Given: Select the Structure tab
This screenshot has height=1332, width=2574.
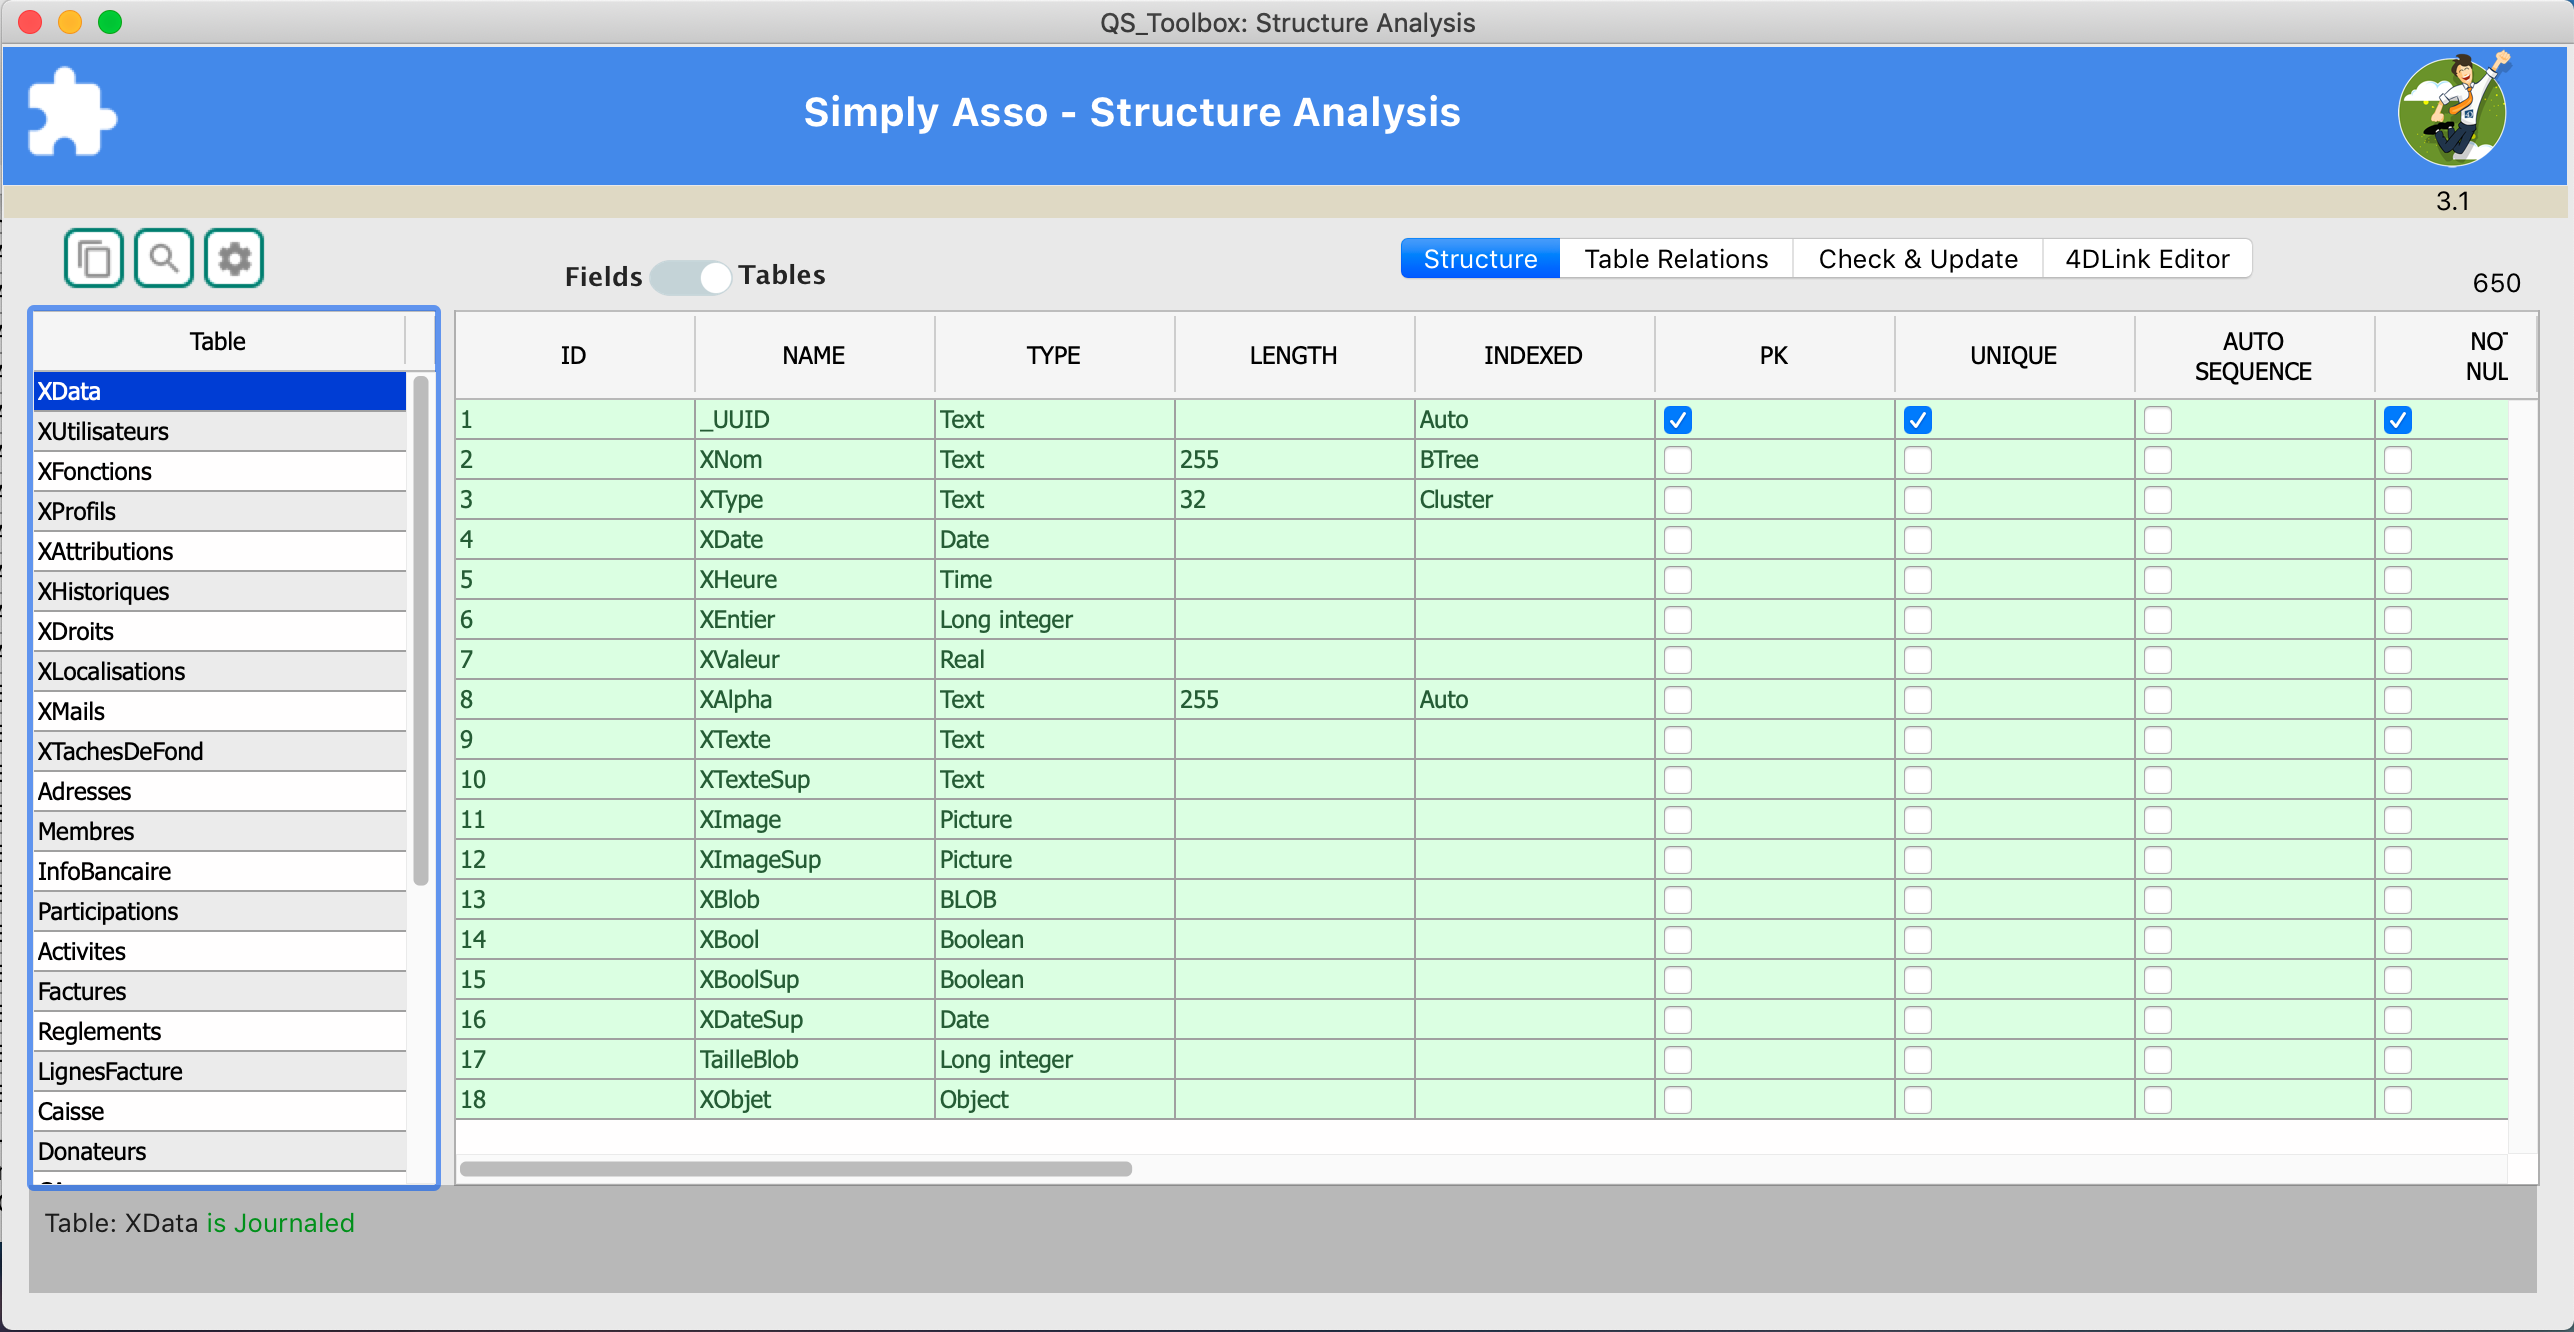Looking at the screenshot, I should tap(1480, 258).
